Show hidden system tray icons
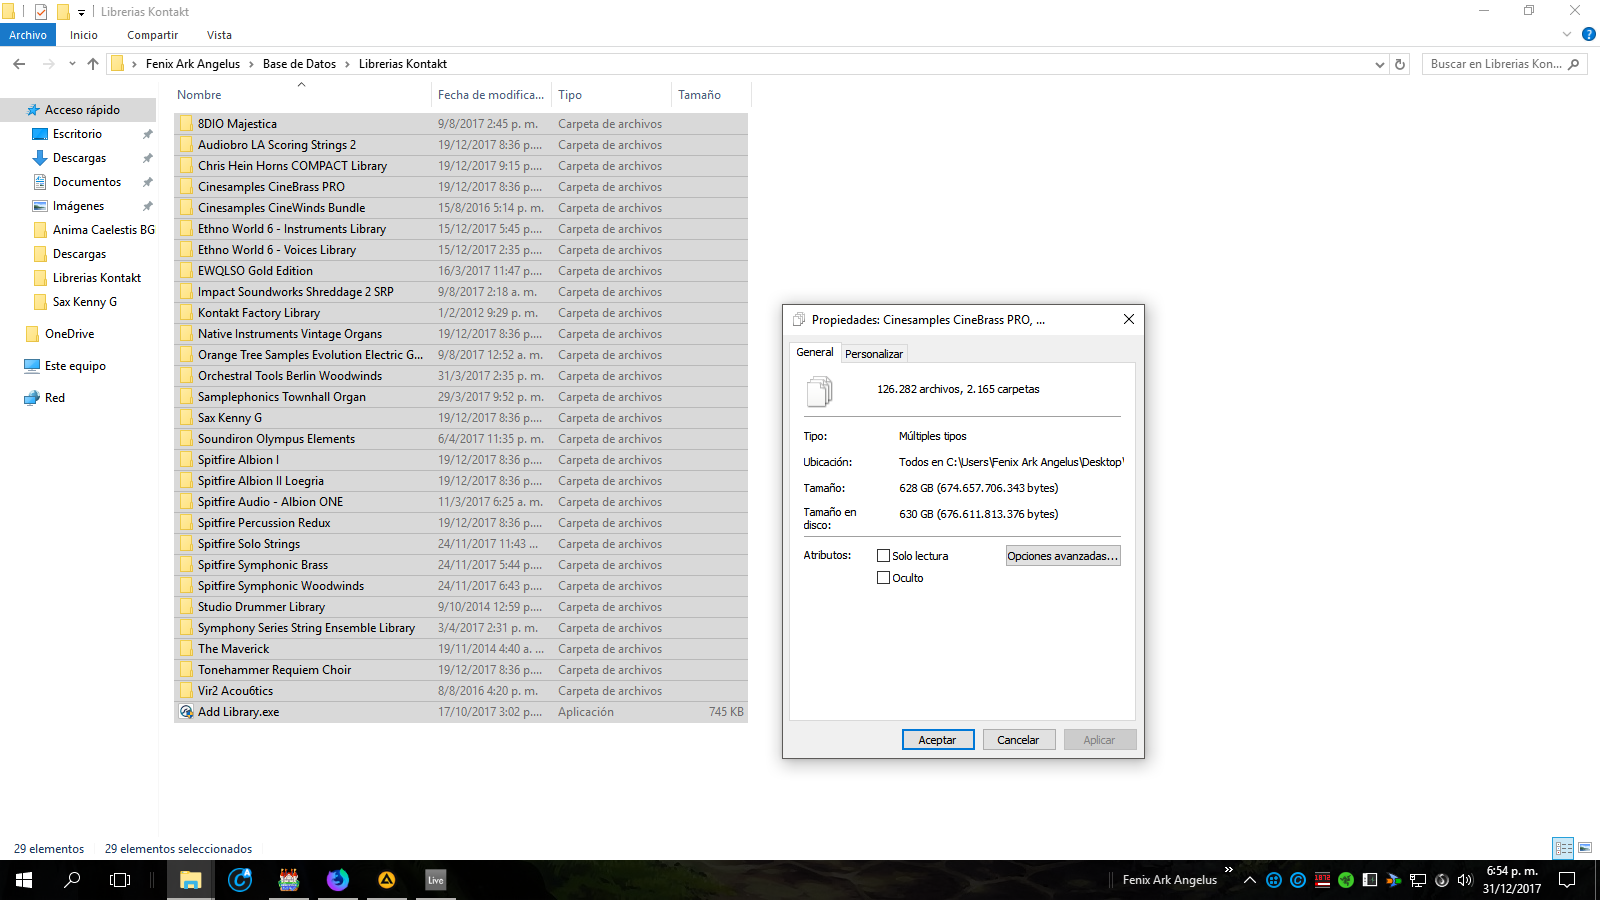 point(1249,880)
